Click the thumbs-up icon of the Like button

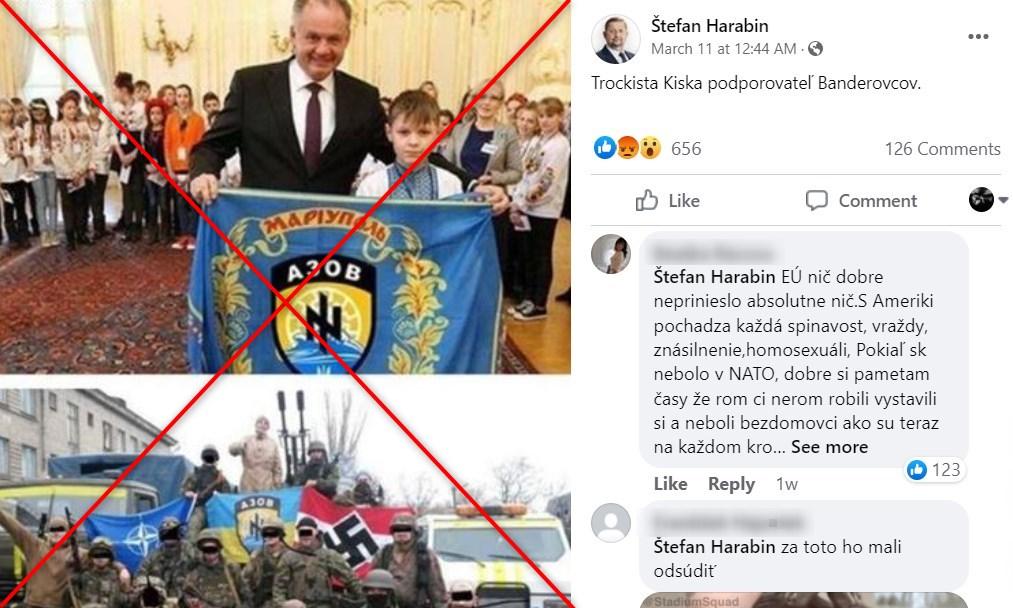647,200
